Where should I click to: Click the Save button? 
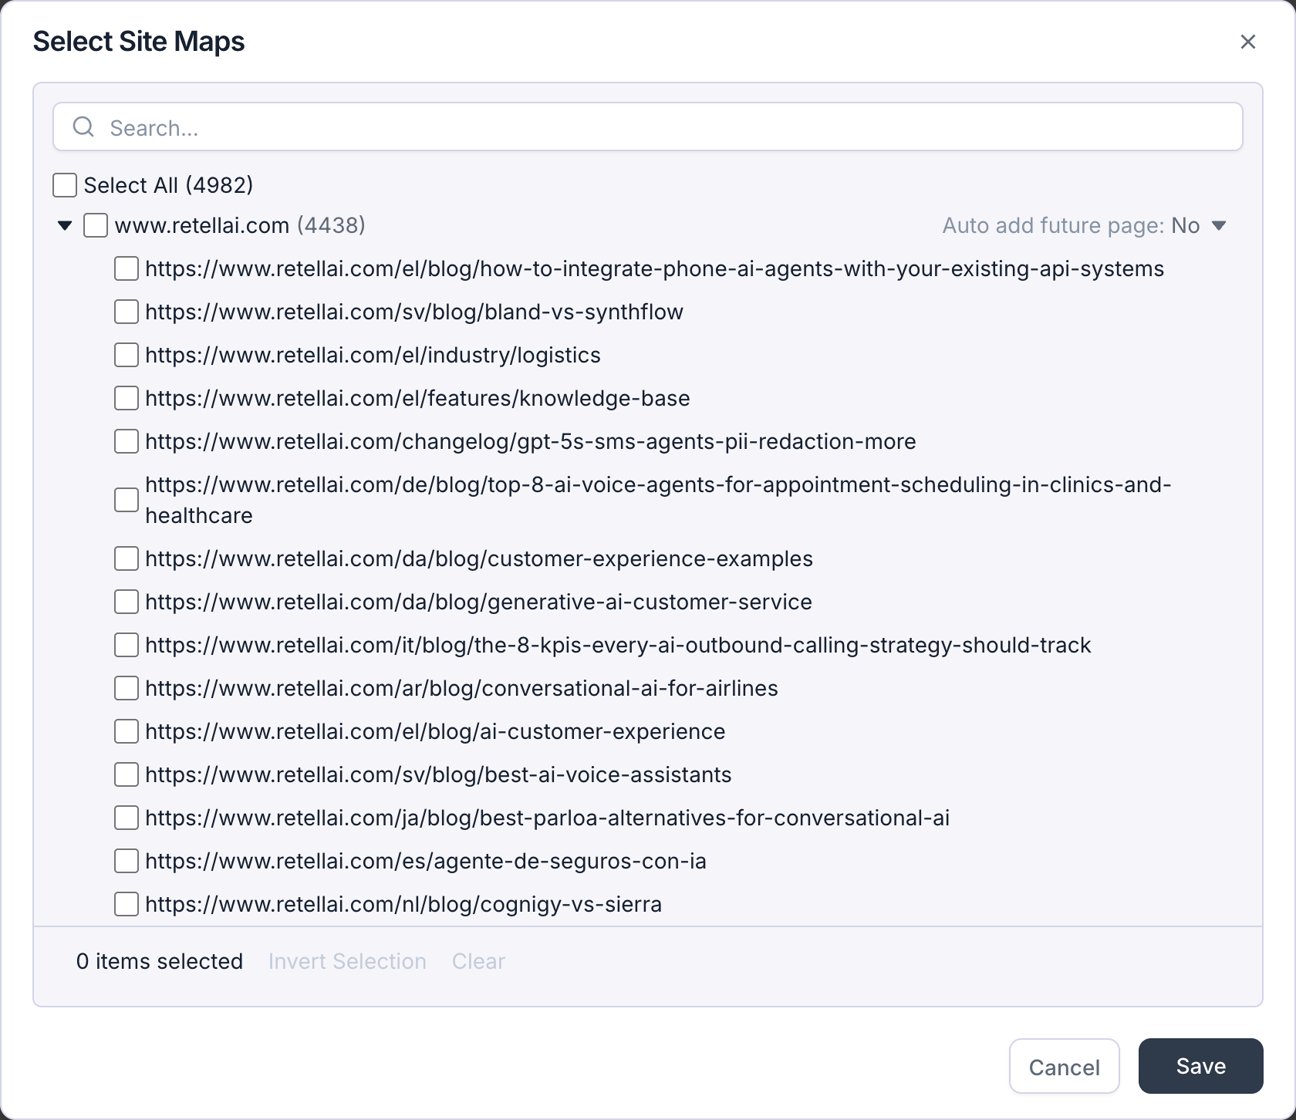coord(1201,1066)
